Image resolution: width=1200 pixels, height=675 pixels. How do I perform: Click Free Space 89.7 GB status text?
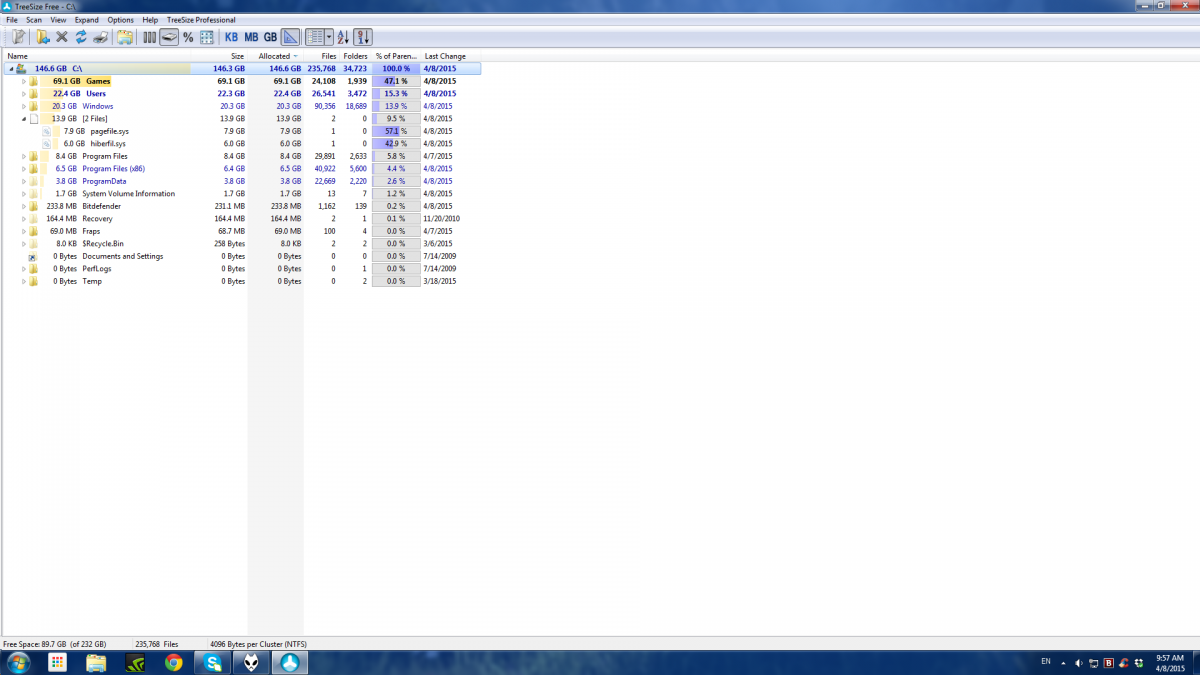pyautogui.click(x=55, y=644)
